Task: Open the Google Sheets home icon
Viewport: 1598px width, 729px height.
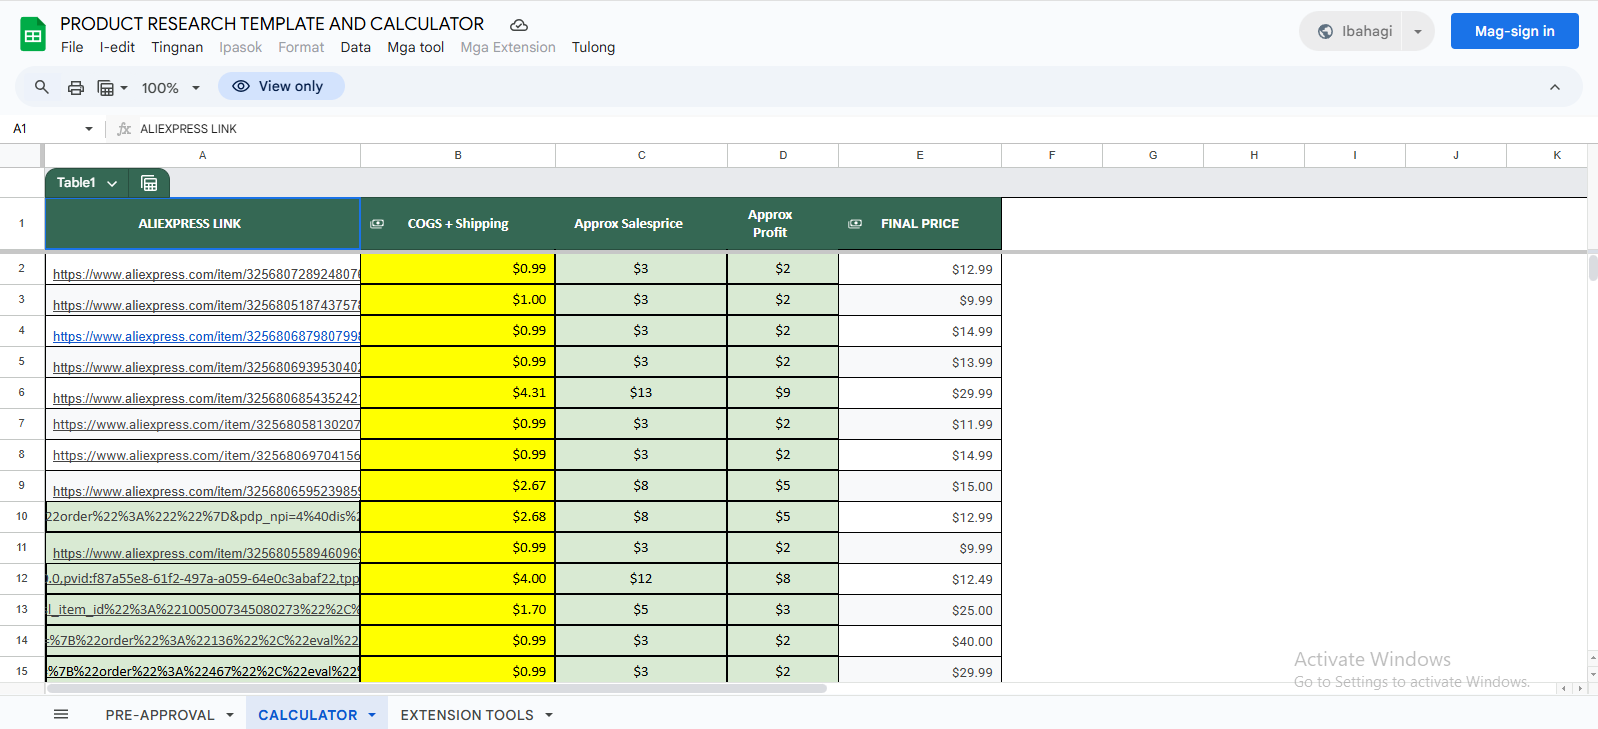Action: pos(33,35)
